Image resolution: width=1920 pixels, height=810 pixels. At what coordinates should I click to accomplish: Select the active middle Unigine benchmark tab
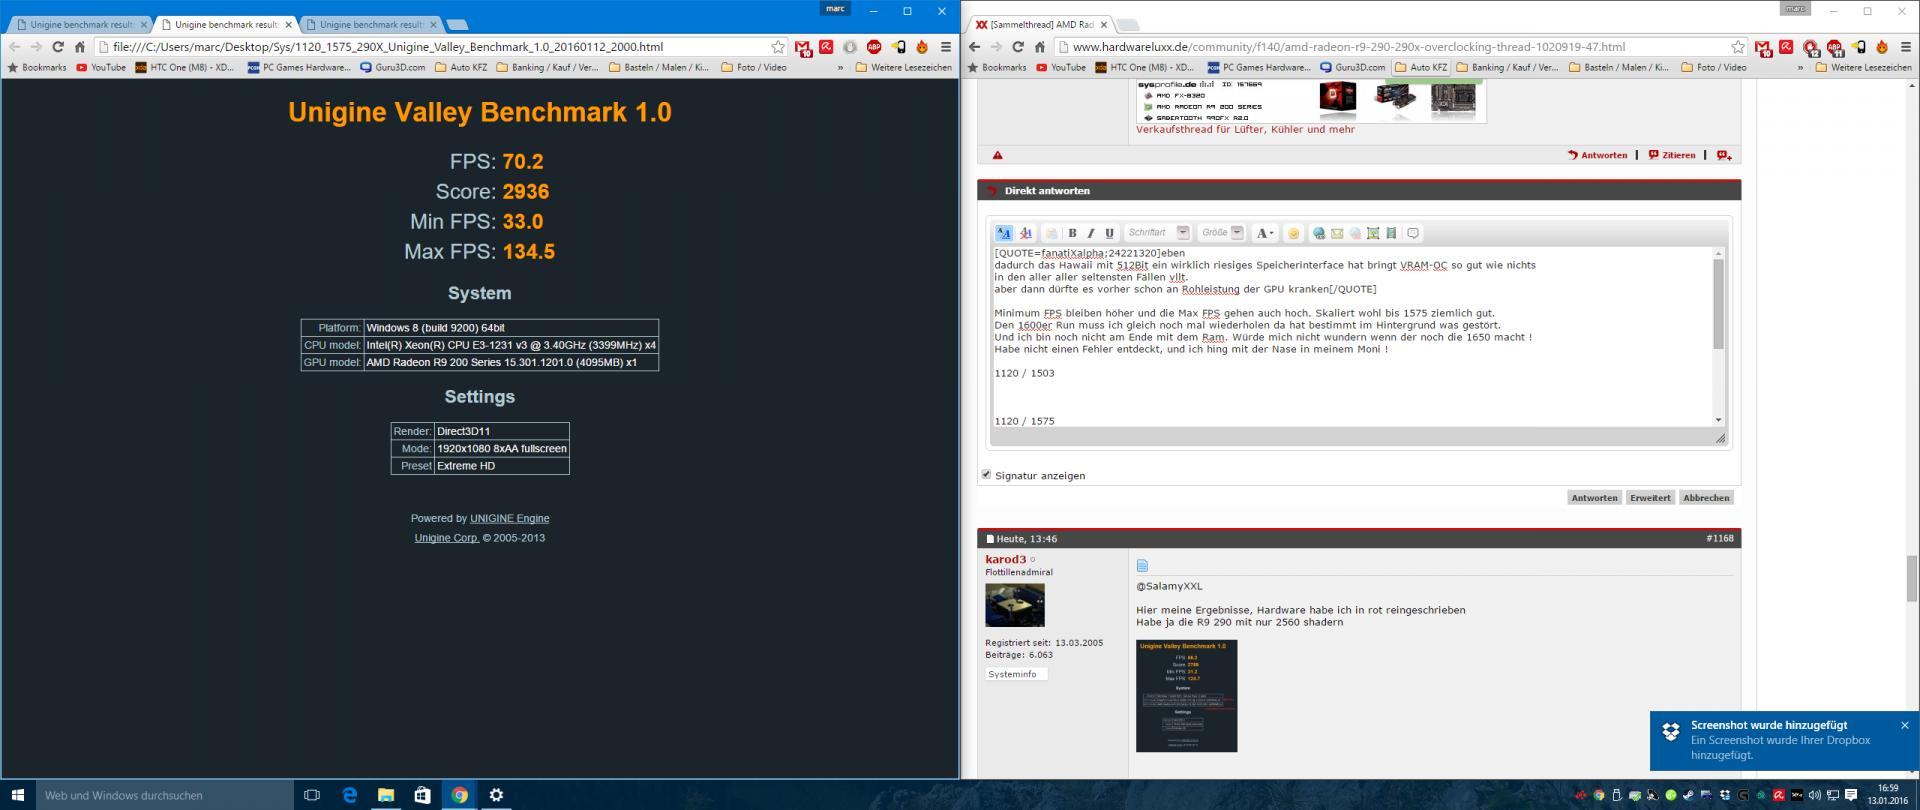[226, 24]
